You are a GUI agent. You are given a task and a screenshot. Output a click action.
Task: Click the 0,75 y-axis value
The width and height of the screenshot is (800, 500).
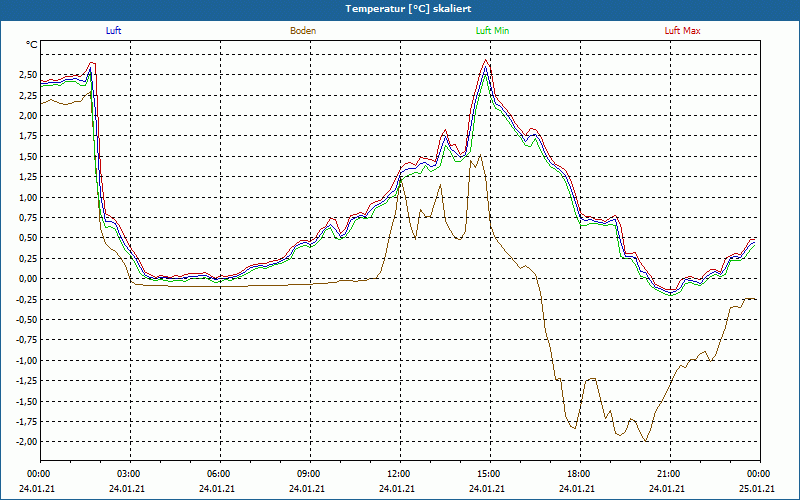click(29, 218)
